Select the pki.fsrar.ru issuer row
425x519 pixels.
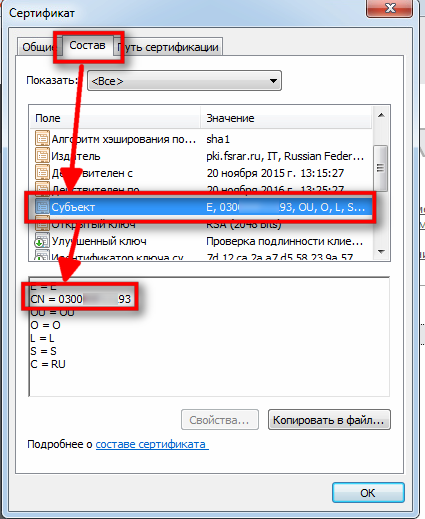click(201, 156)
